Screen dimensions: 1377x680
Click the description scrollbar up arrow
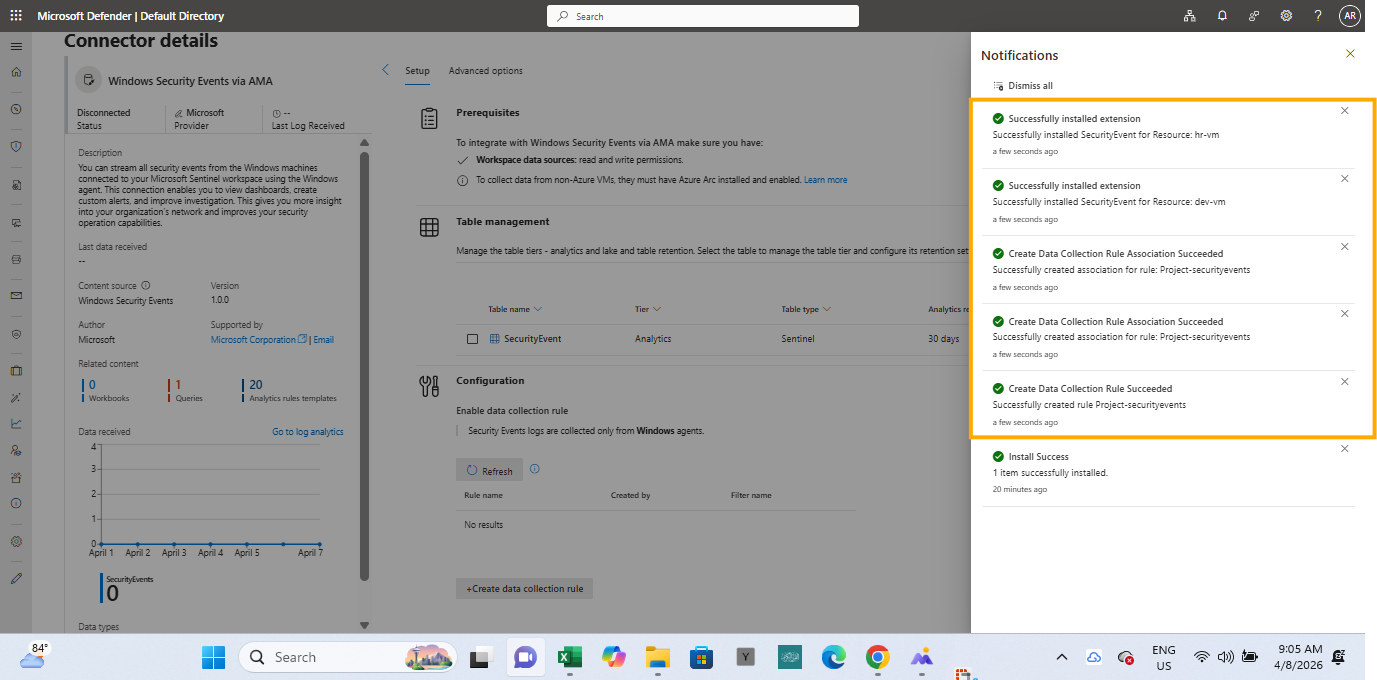coord(364,144)
